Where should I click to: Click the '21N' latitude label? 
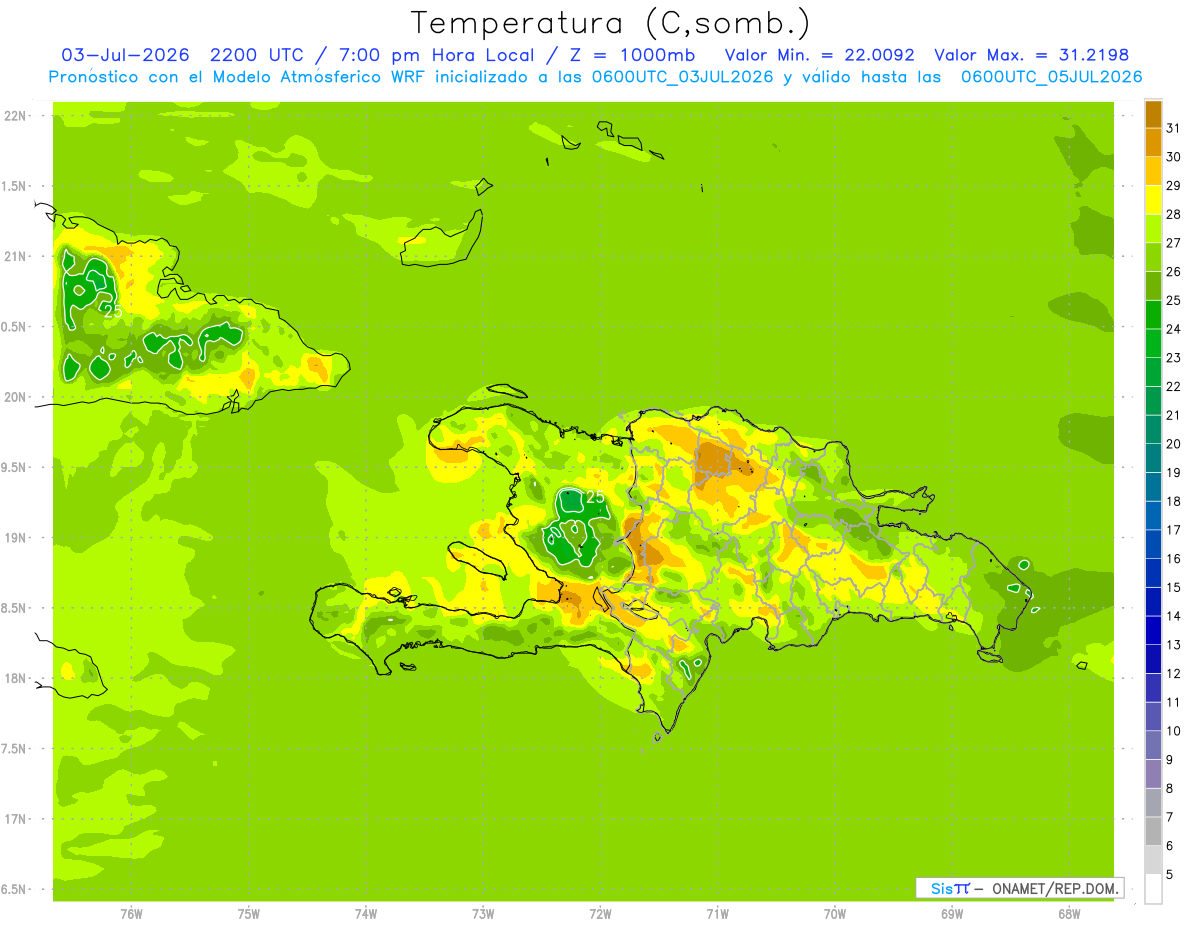click(x=14, y=256)
